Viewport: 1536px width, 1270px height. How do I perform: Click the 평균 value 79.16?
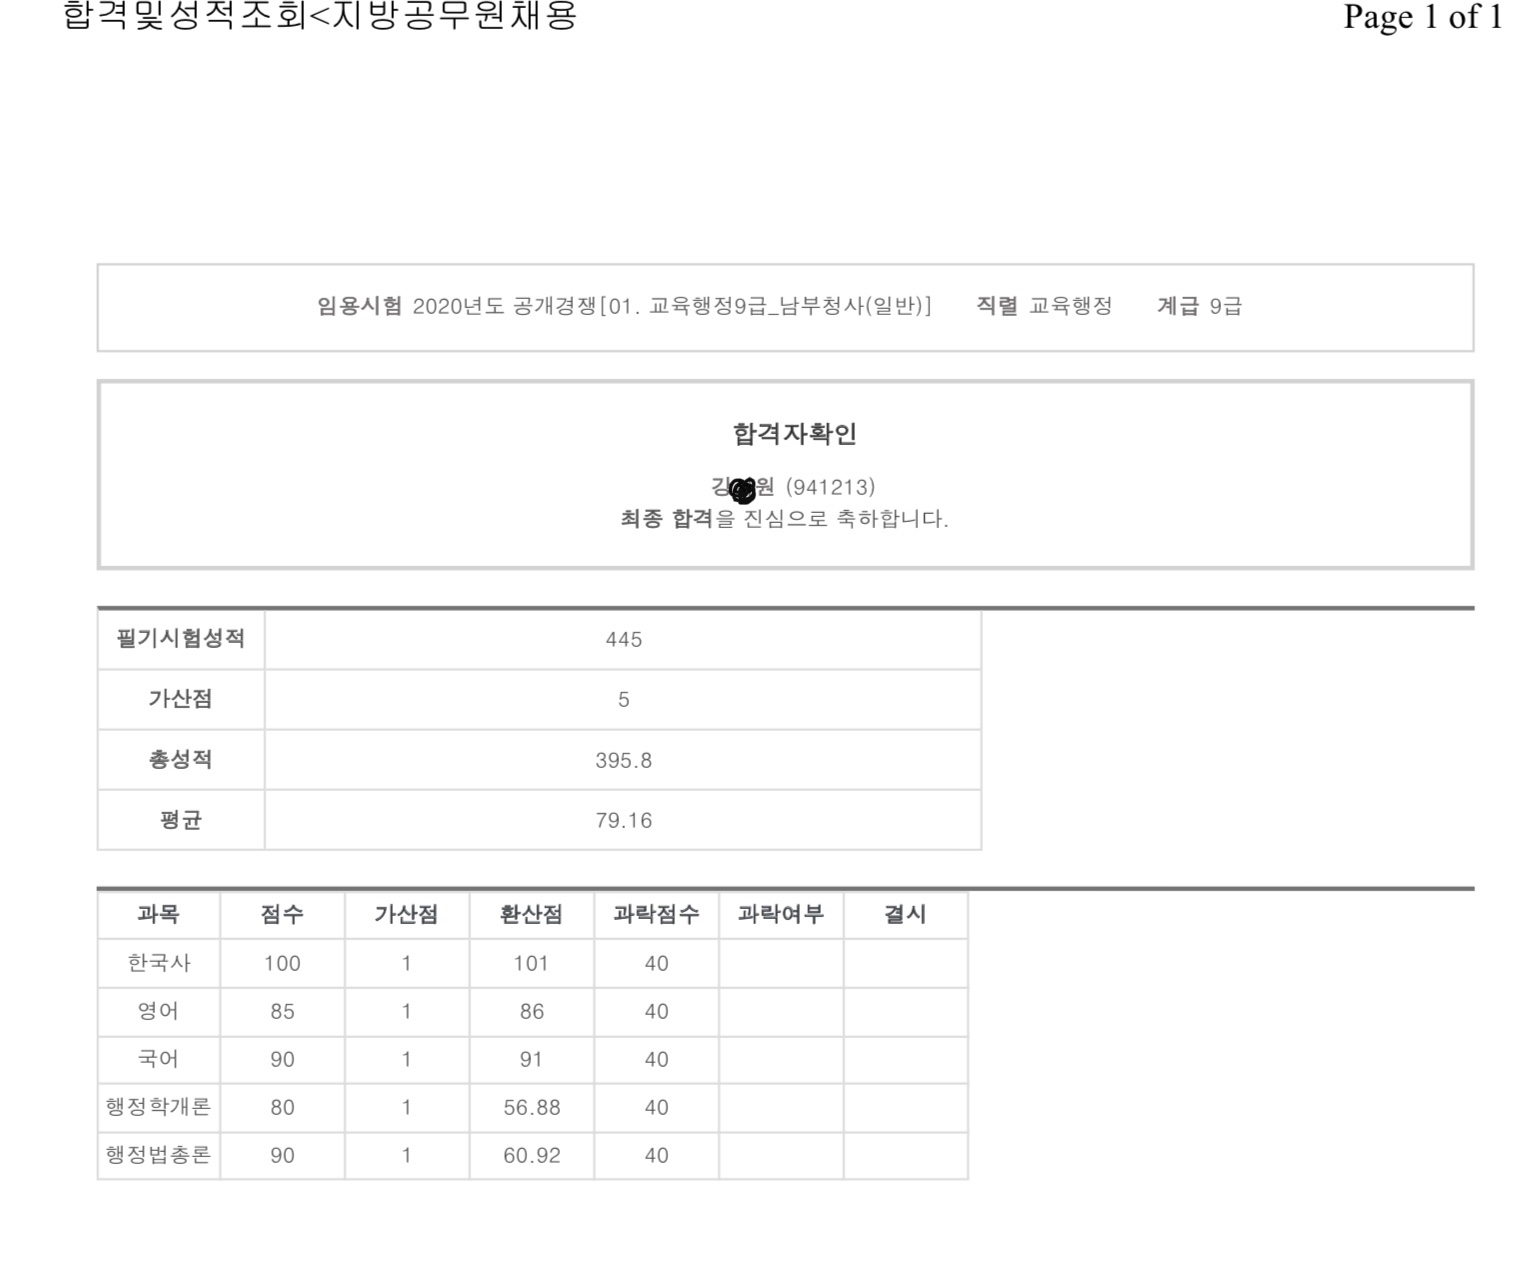pos(623,821)
